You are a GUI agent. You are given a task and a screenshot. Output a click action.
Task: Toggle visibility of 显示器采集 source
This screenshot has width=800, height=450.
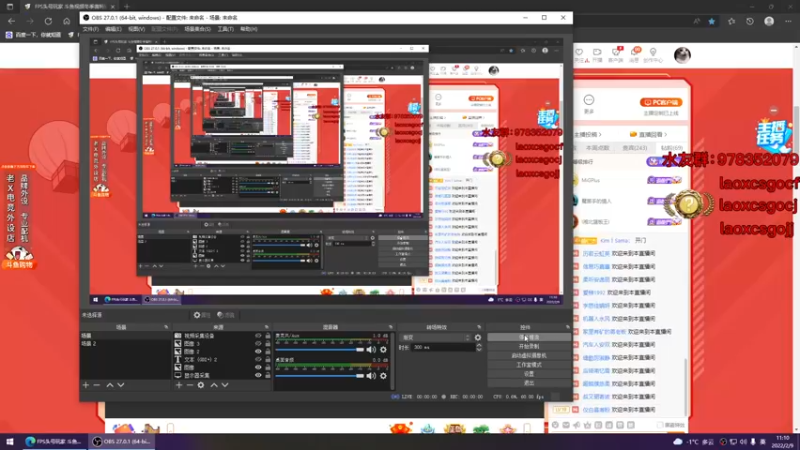tap(258, 375)
